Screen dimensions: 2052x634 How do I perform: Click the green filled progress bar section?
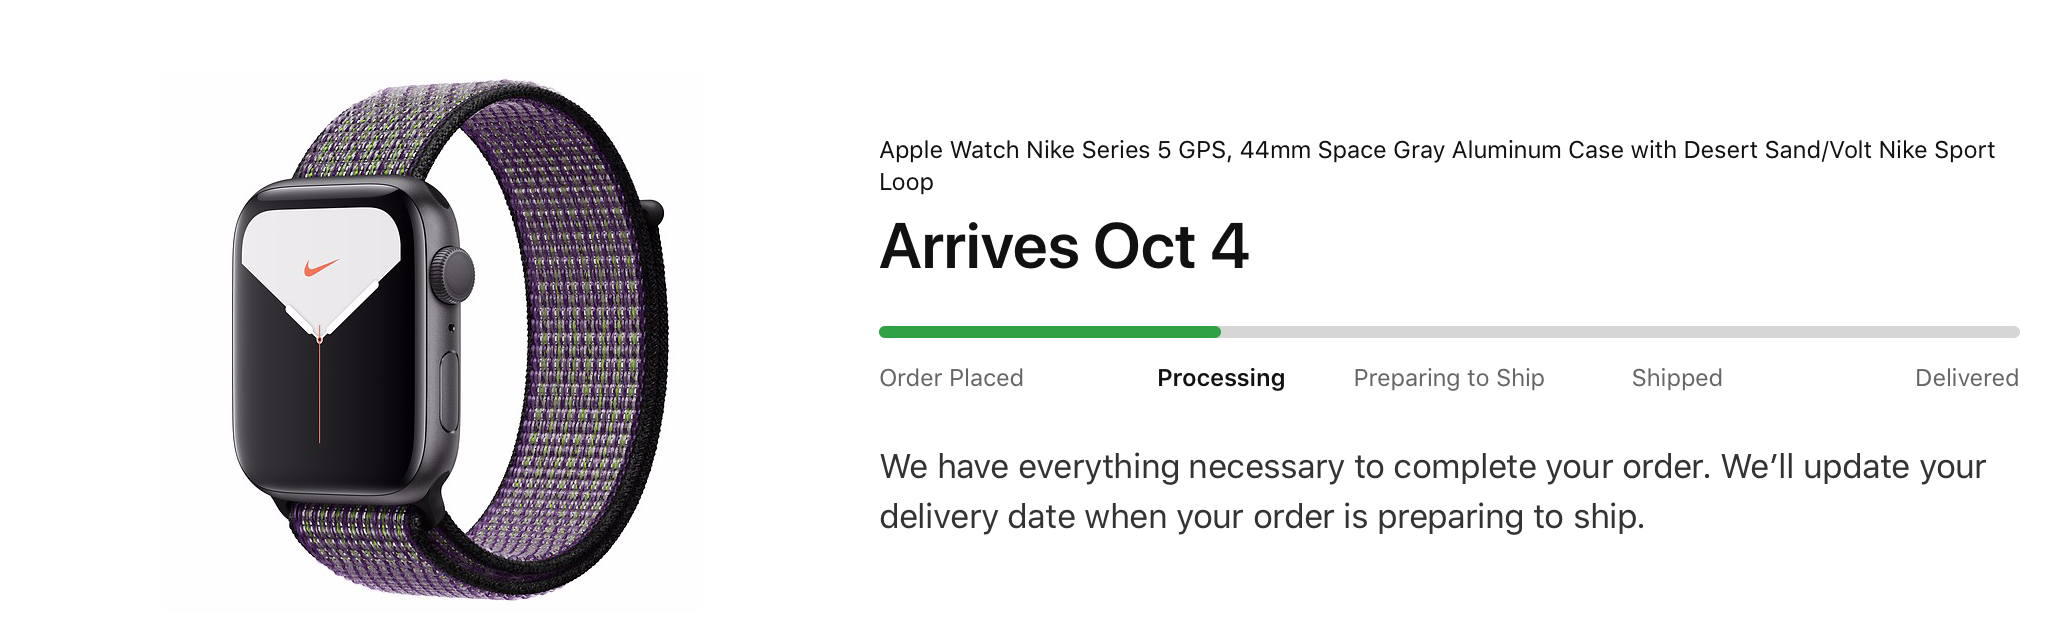pyautogui.click(x=1050, y=332)
